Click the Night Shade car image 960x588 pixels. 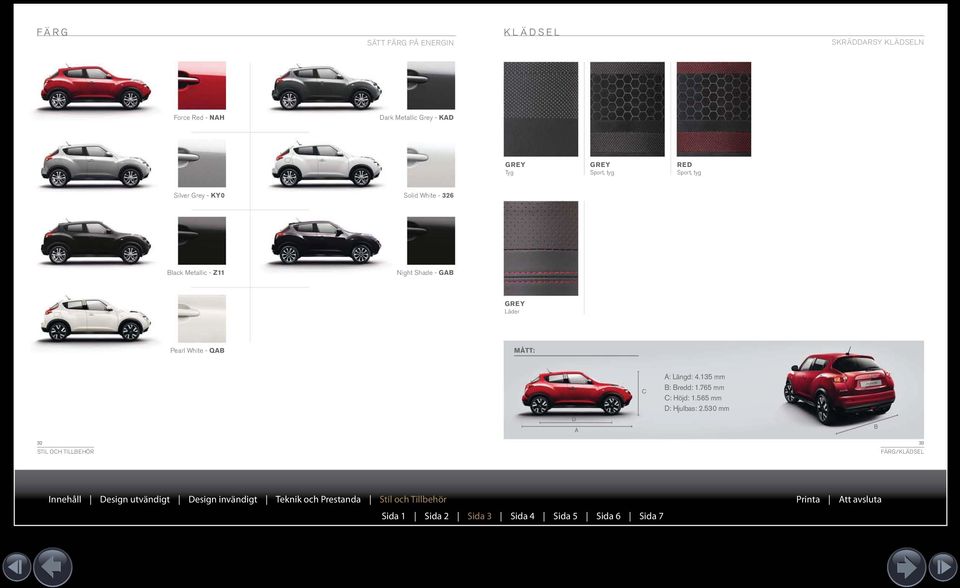pyautogui.click(x=326, y=243)
